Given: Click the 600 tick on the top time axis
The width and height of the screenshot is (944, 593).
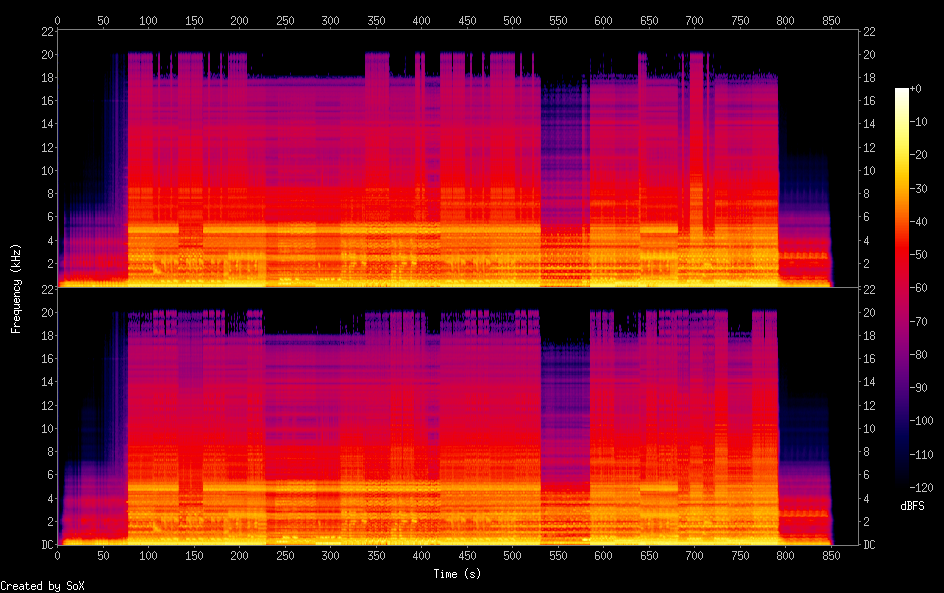Looking at the screenshot, I should [603, 20].
